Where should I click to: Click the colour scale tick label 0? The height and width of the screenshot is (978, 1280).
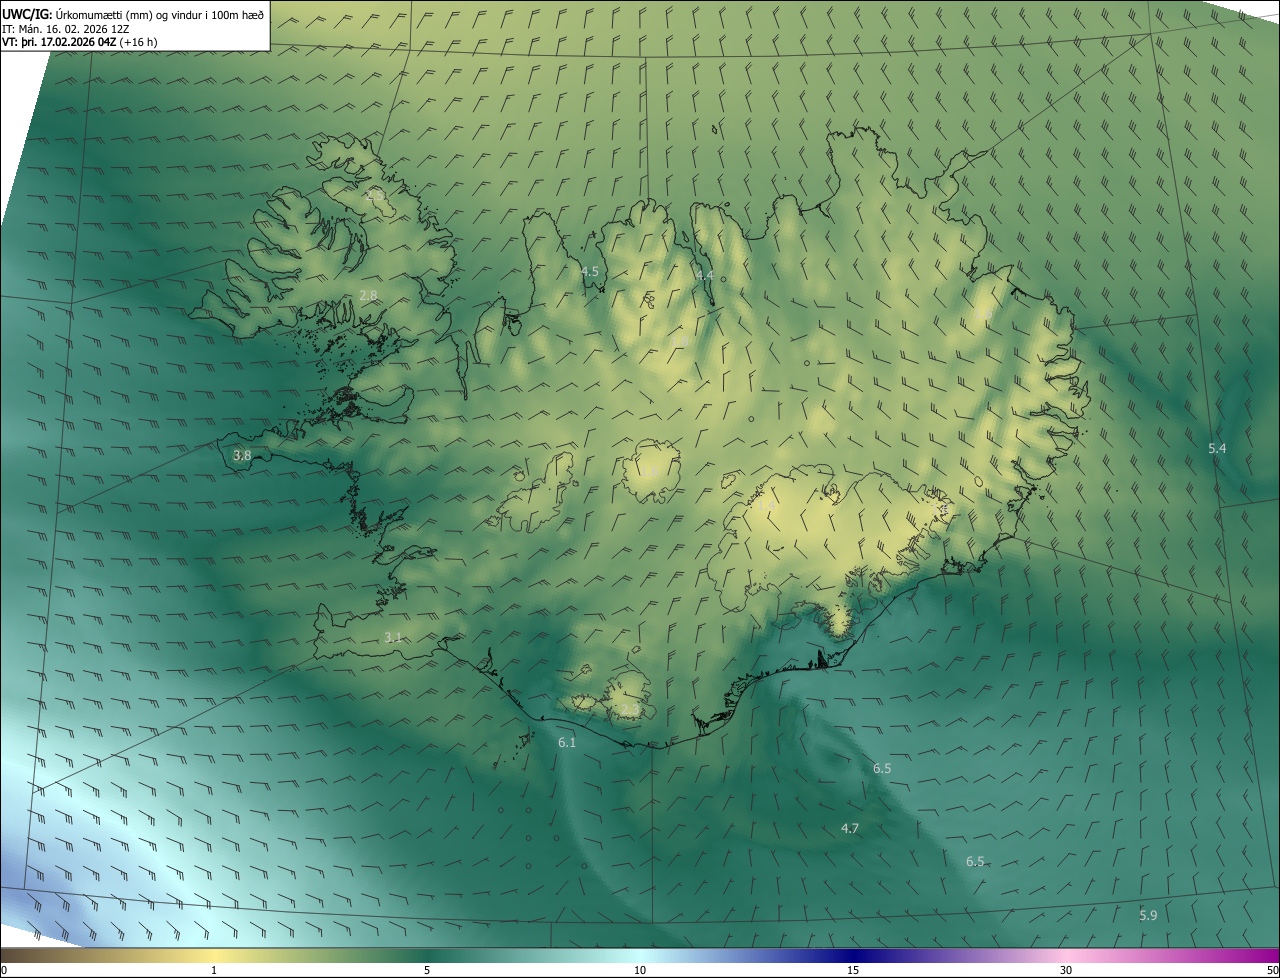tap(4, 970)
